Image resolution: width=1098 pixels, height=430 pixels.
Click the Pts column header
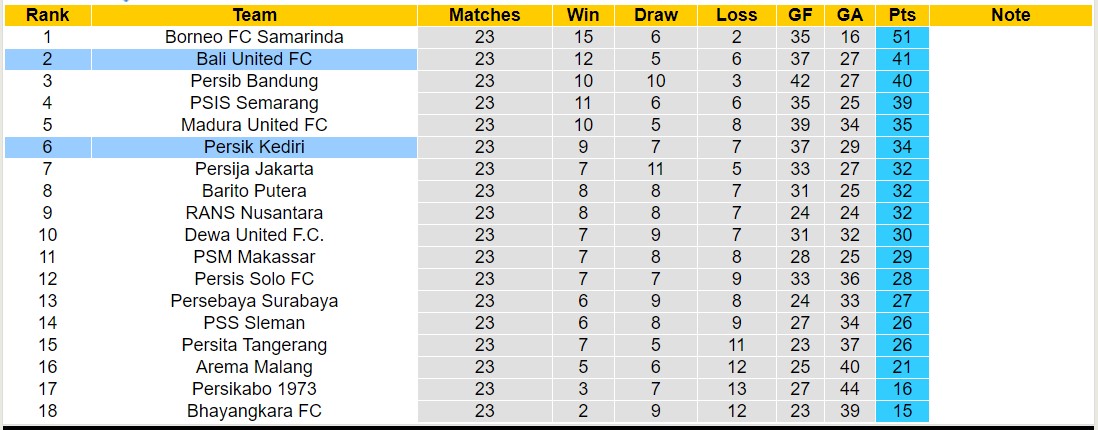902,15
